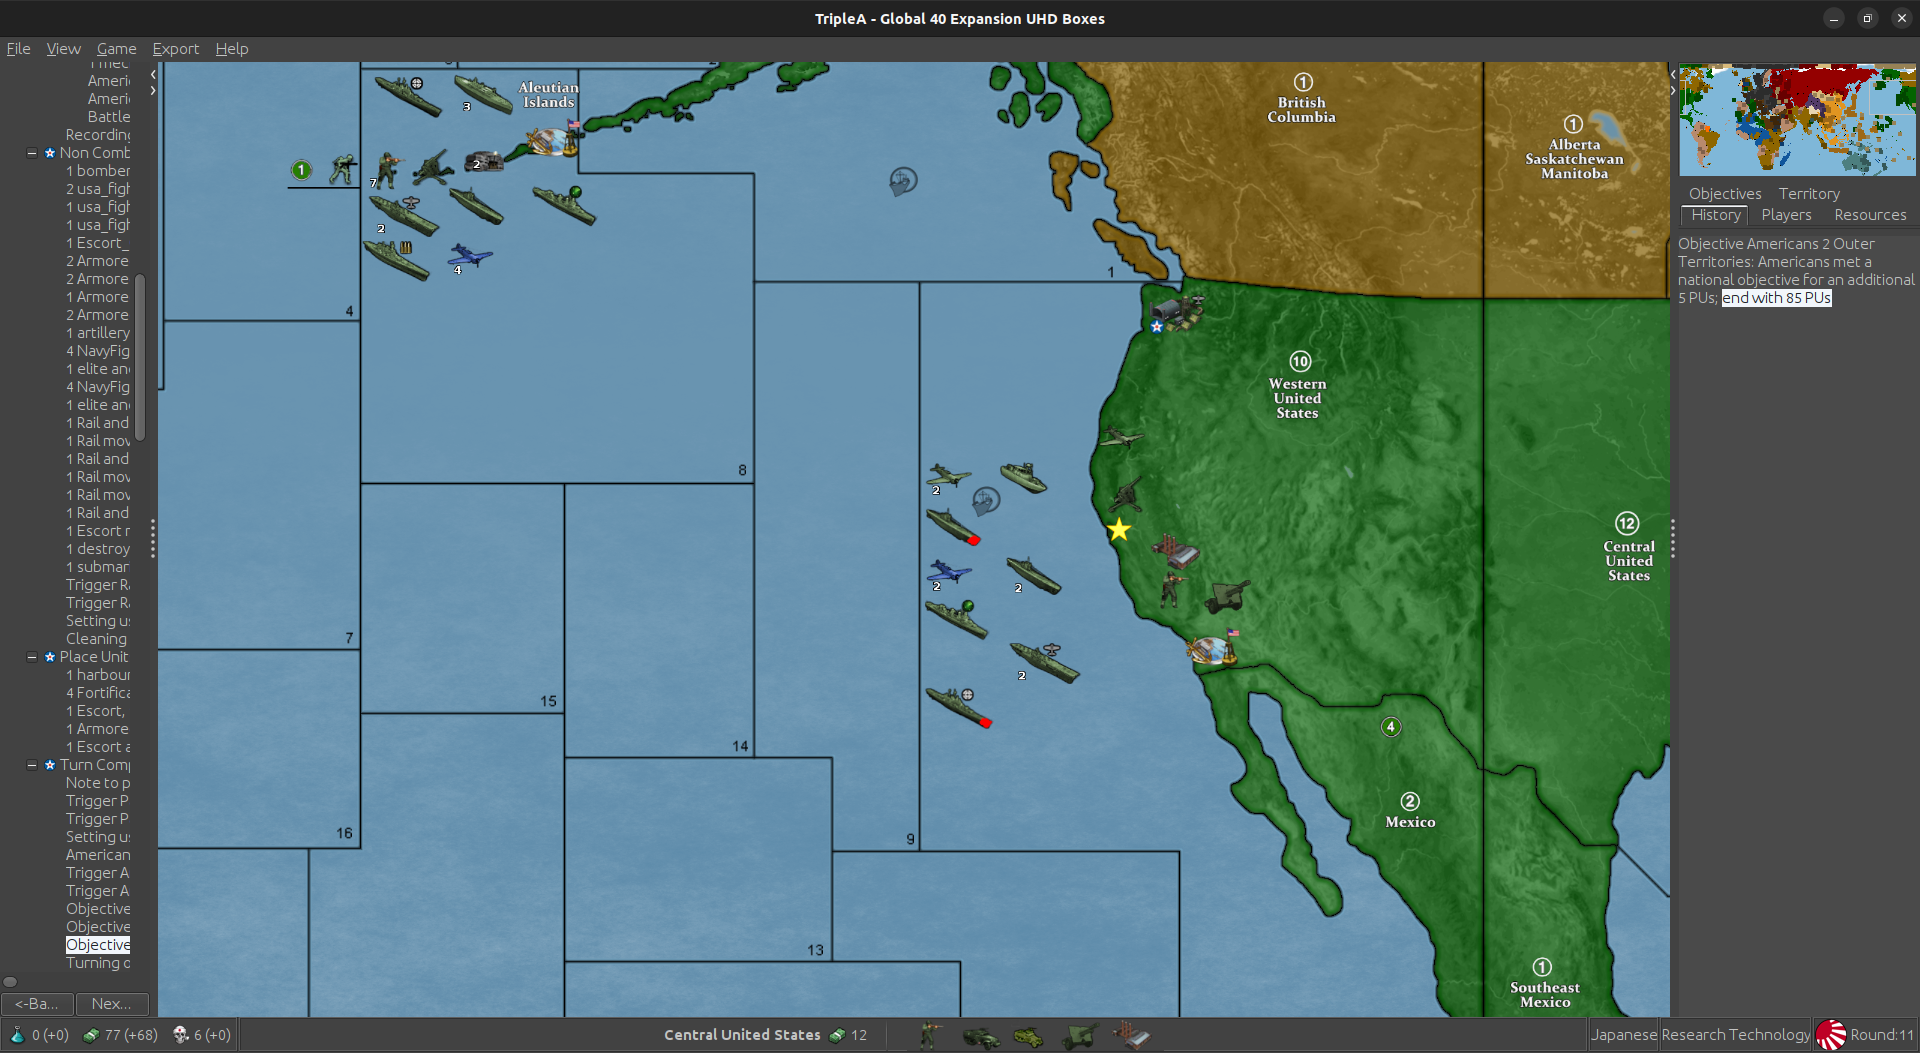Select the highlighted Objective history entry
The height and width of the screenshot is (1053, 1920).
(98, 945)
